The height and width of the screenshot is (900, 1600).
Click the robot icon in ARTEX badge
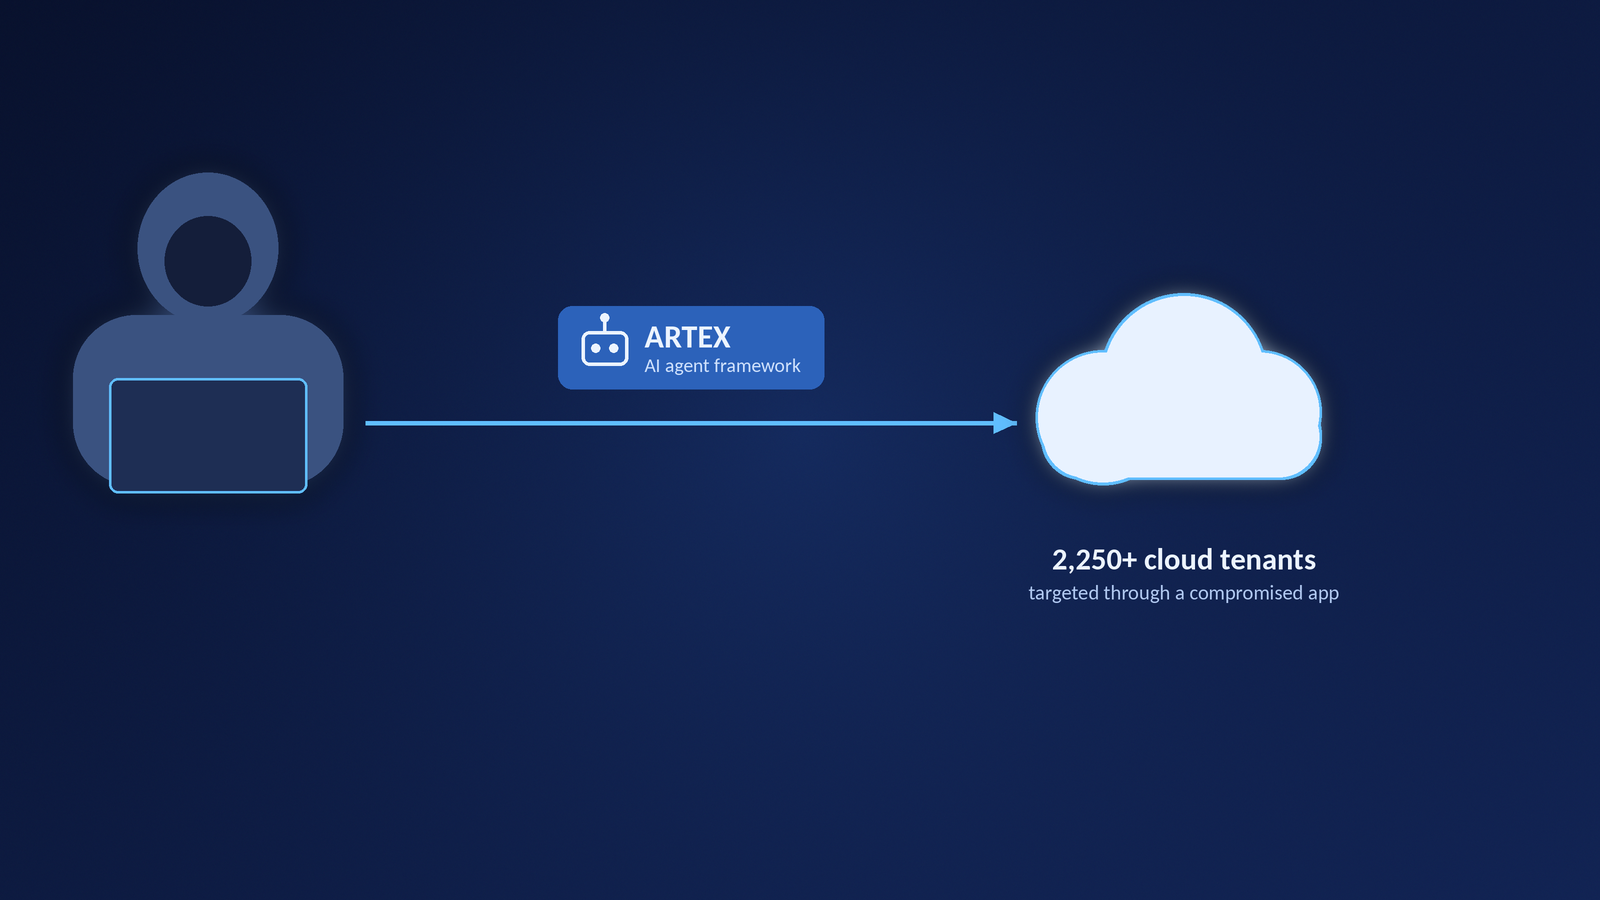(x=605, y=340)
